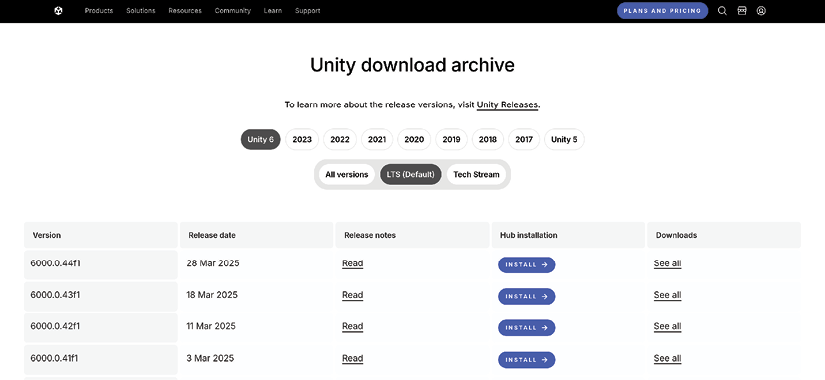Select the 2022 version filter
Viewport: 825px width, 380px height.
click(340, 139)
